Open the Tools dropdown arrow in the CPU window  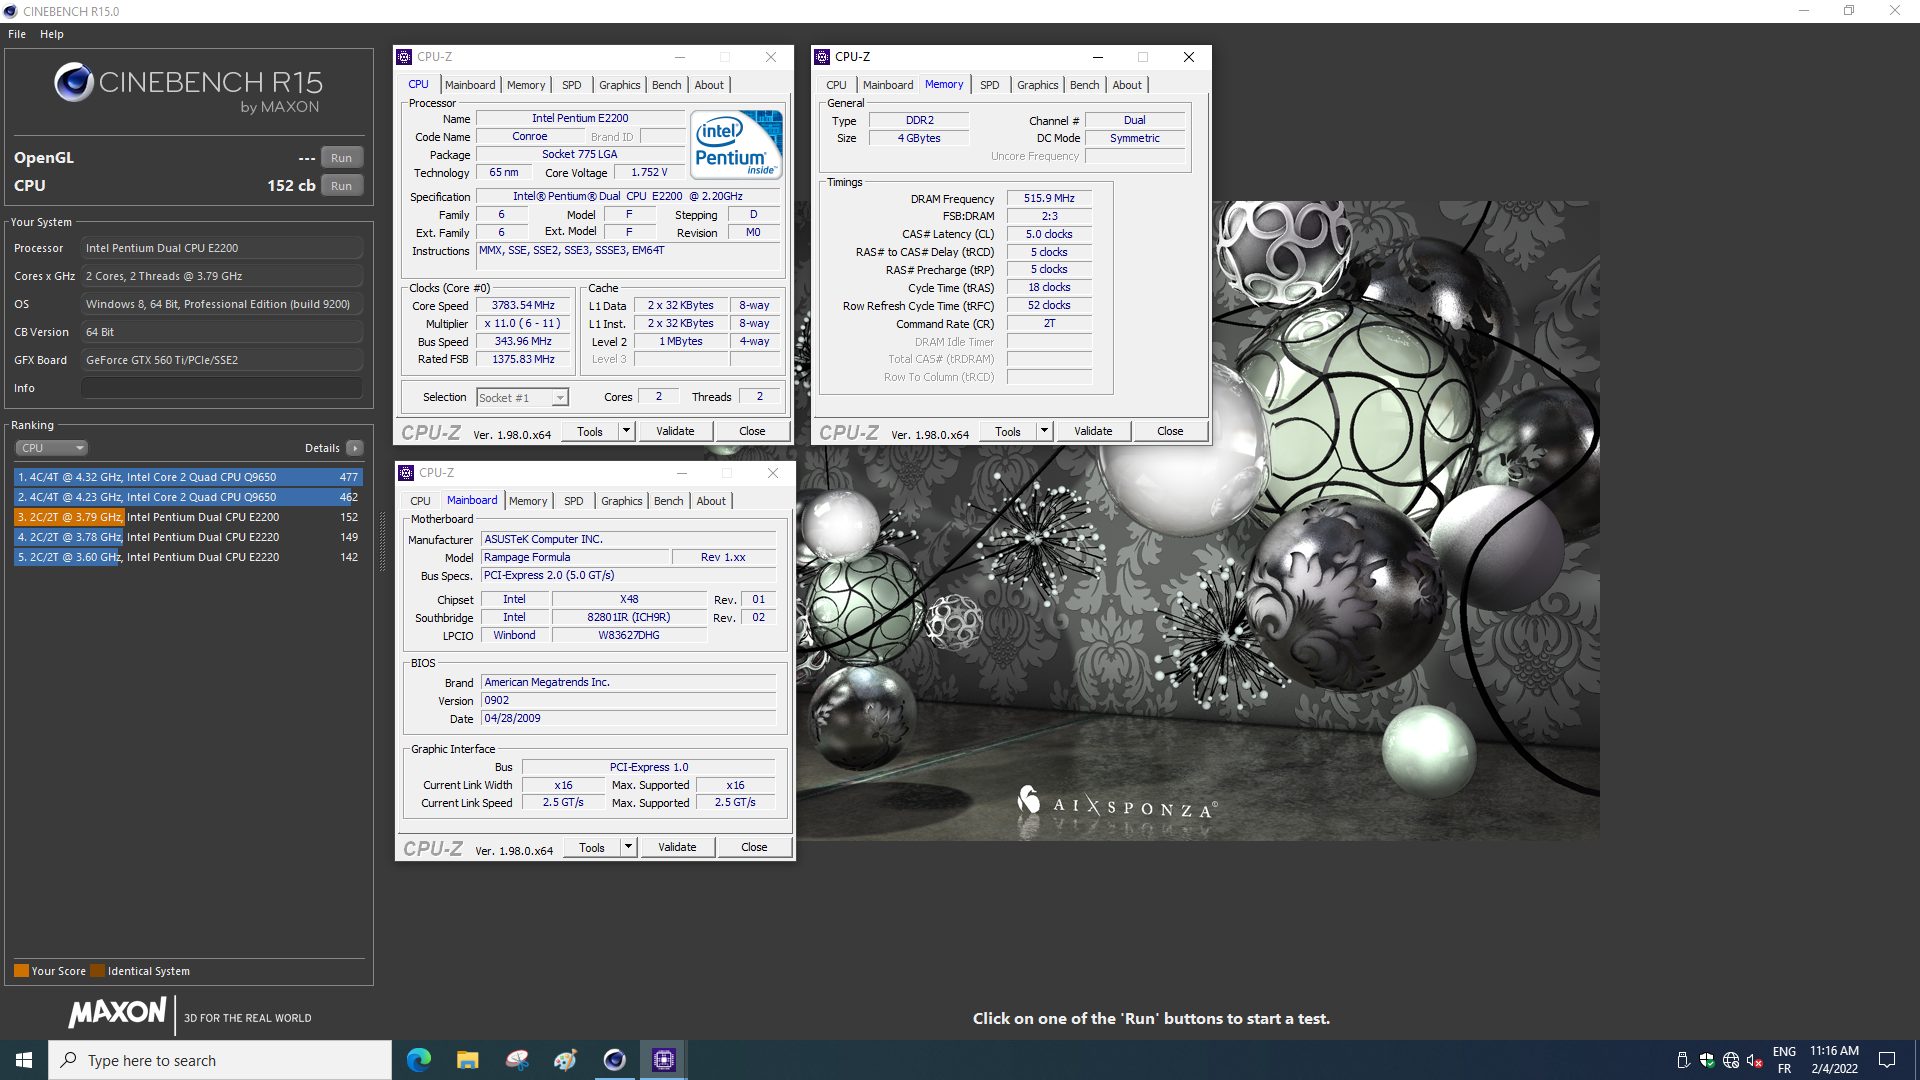coord(626,431)
